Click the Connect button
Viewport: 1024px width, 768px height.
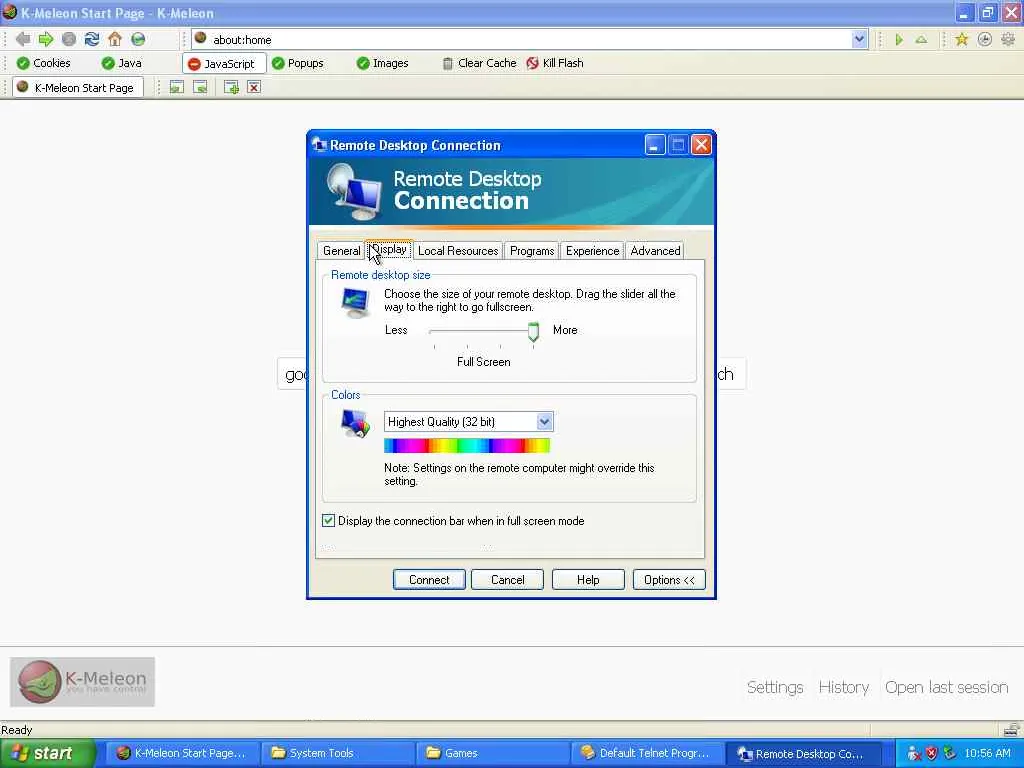click(x=429, y=579)
